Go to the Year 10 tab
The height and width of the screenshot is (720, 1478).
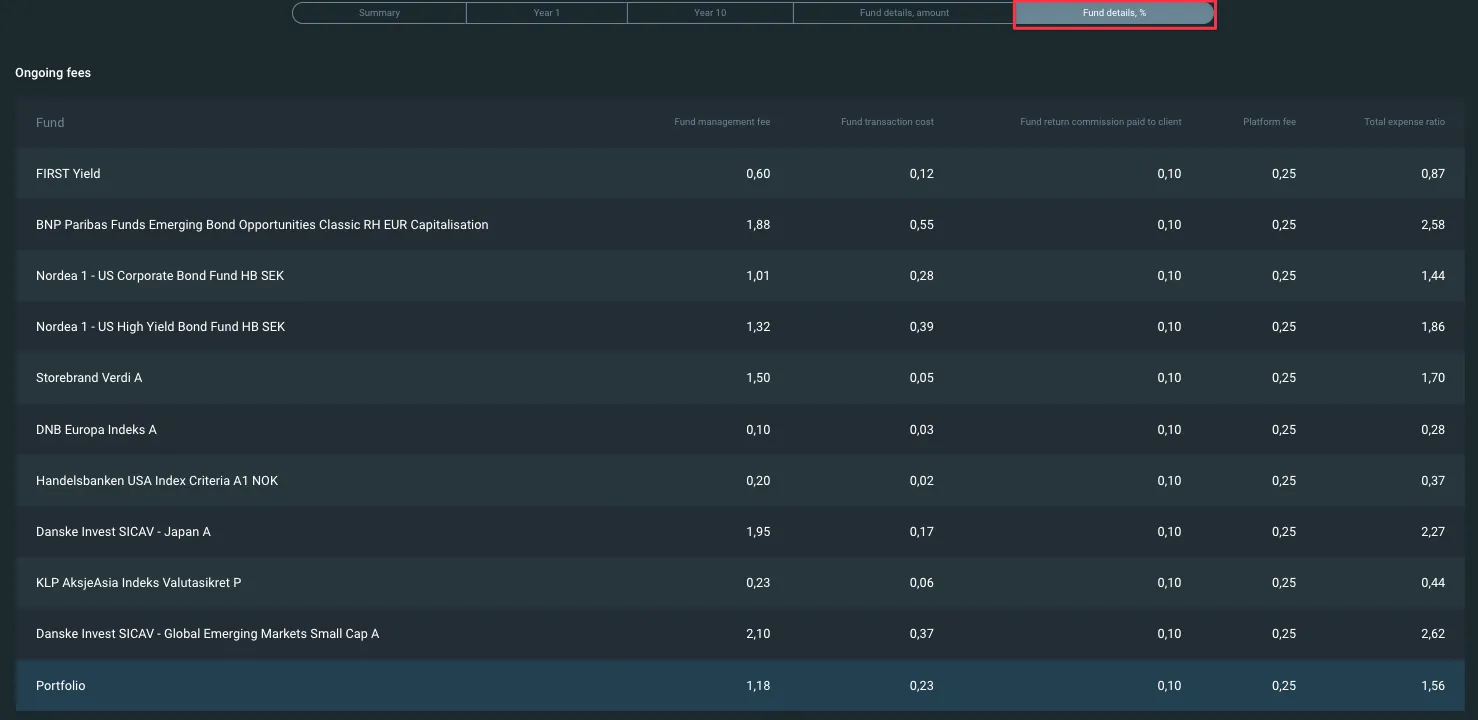tap(710, 13)
